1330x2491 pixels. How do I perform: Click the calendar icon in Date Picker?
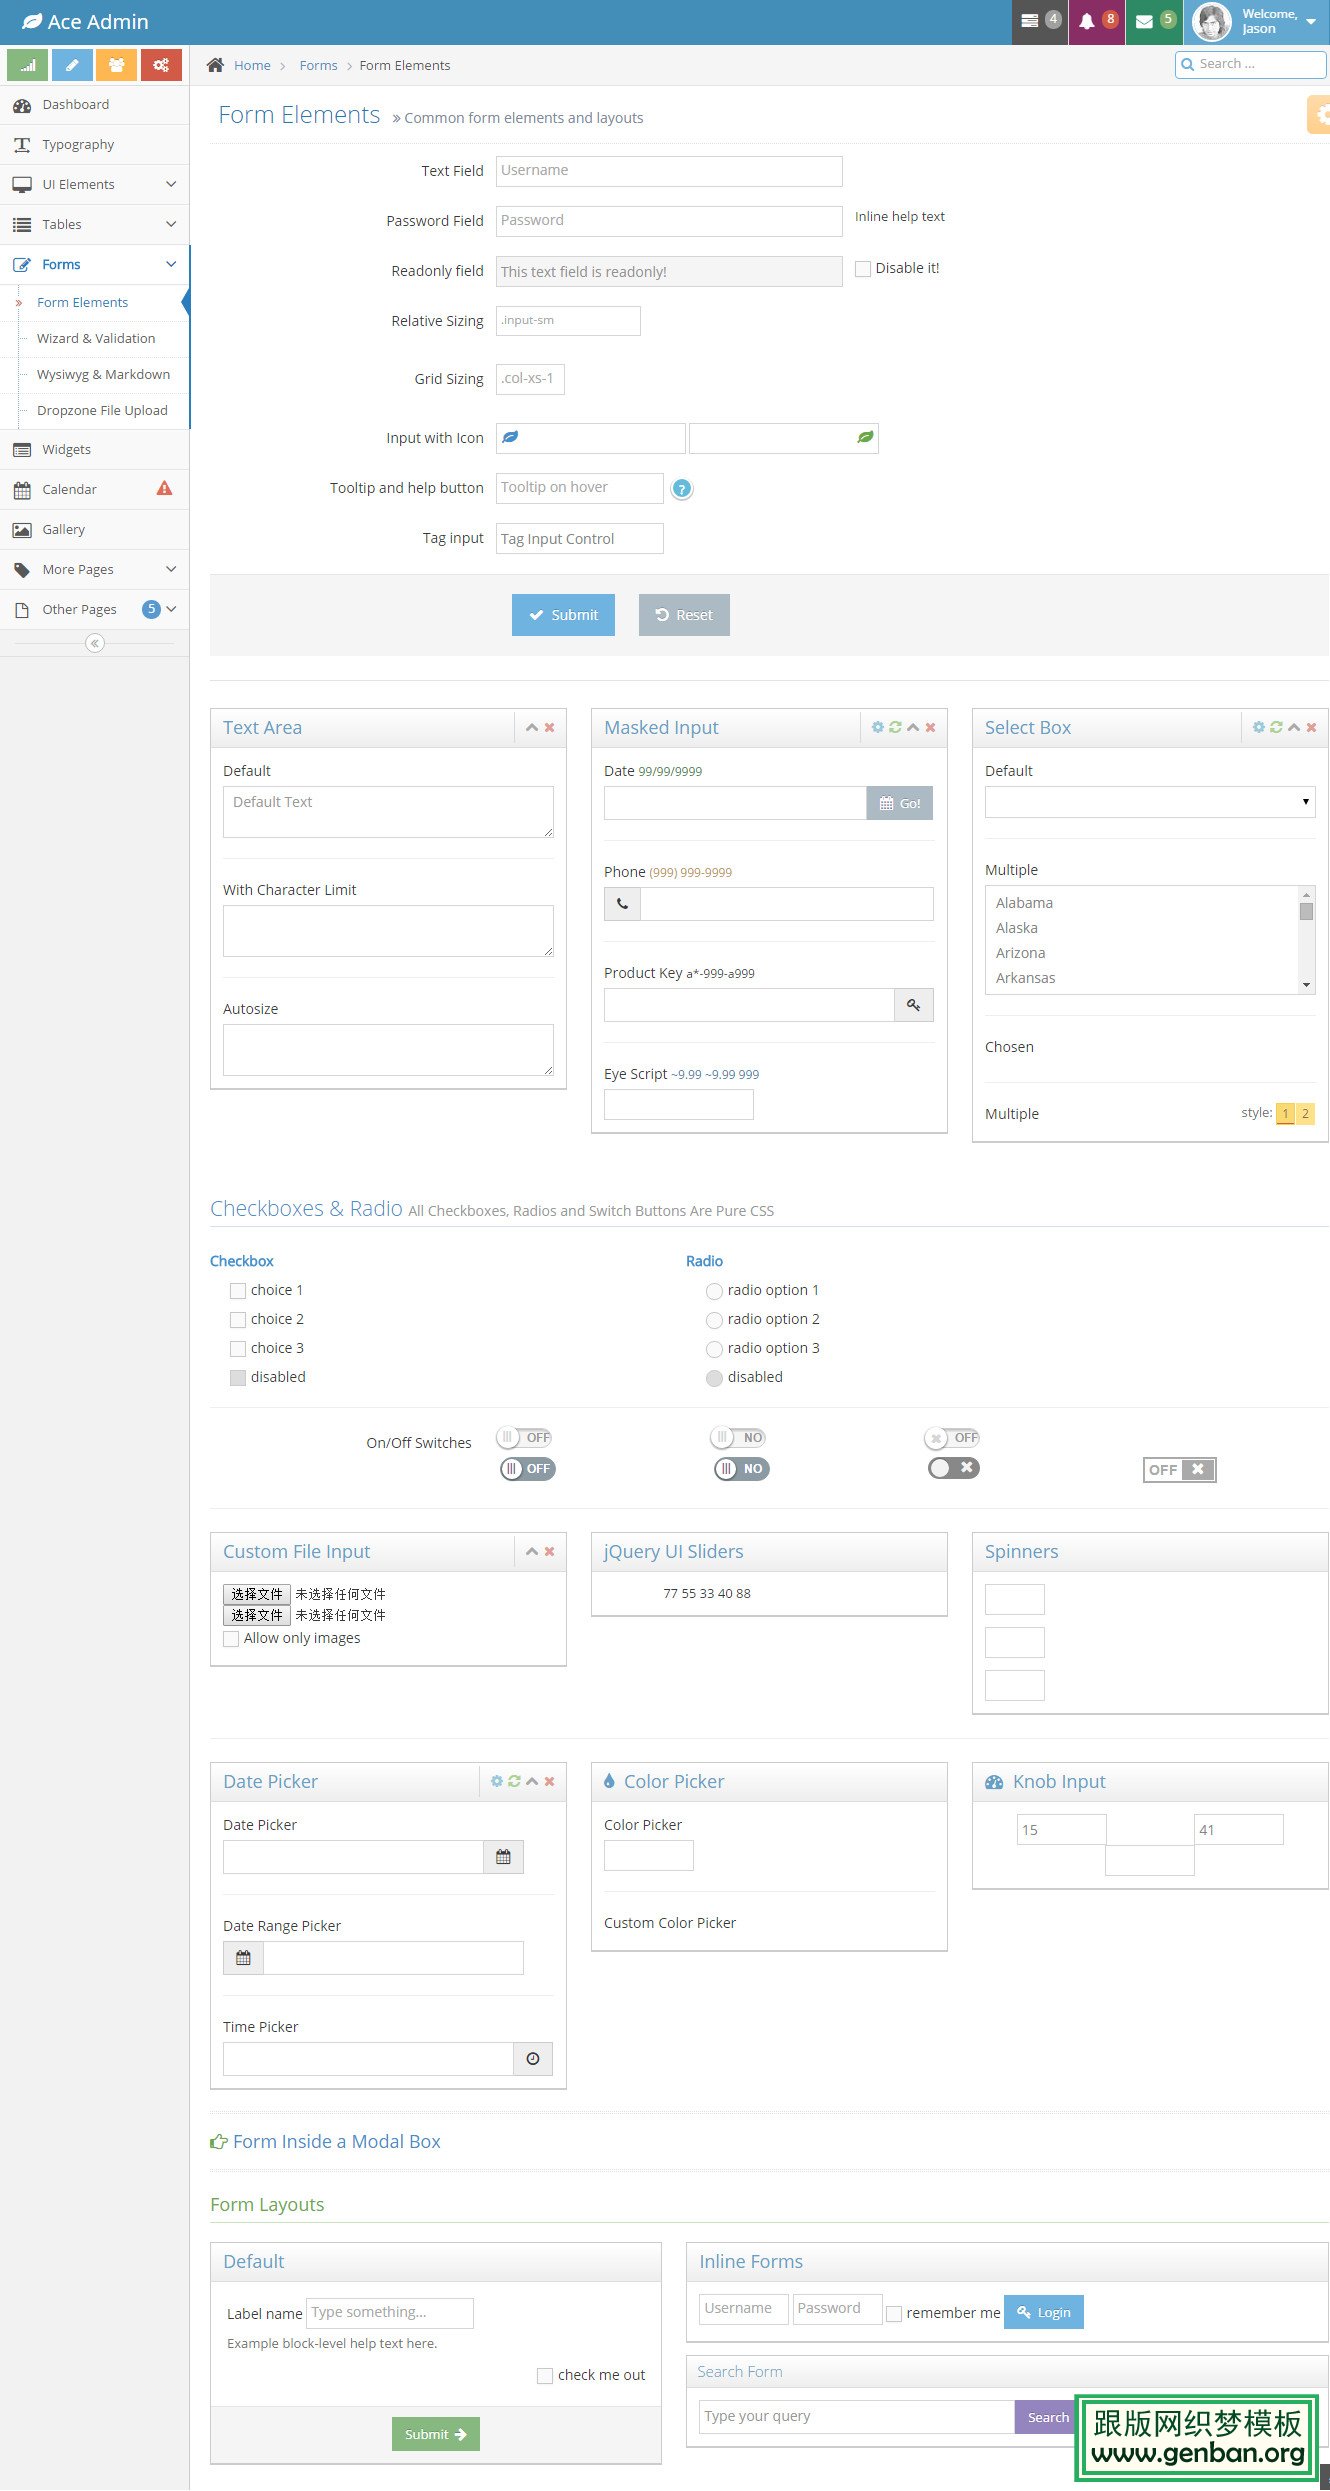(503, 1857)
